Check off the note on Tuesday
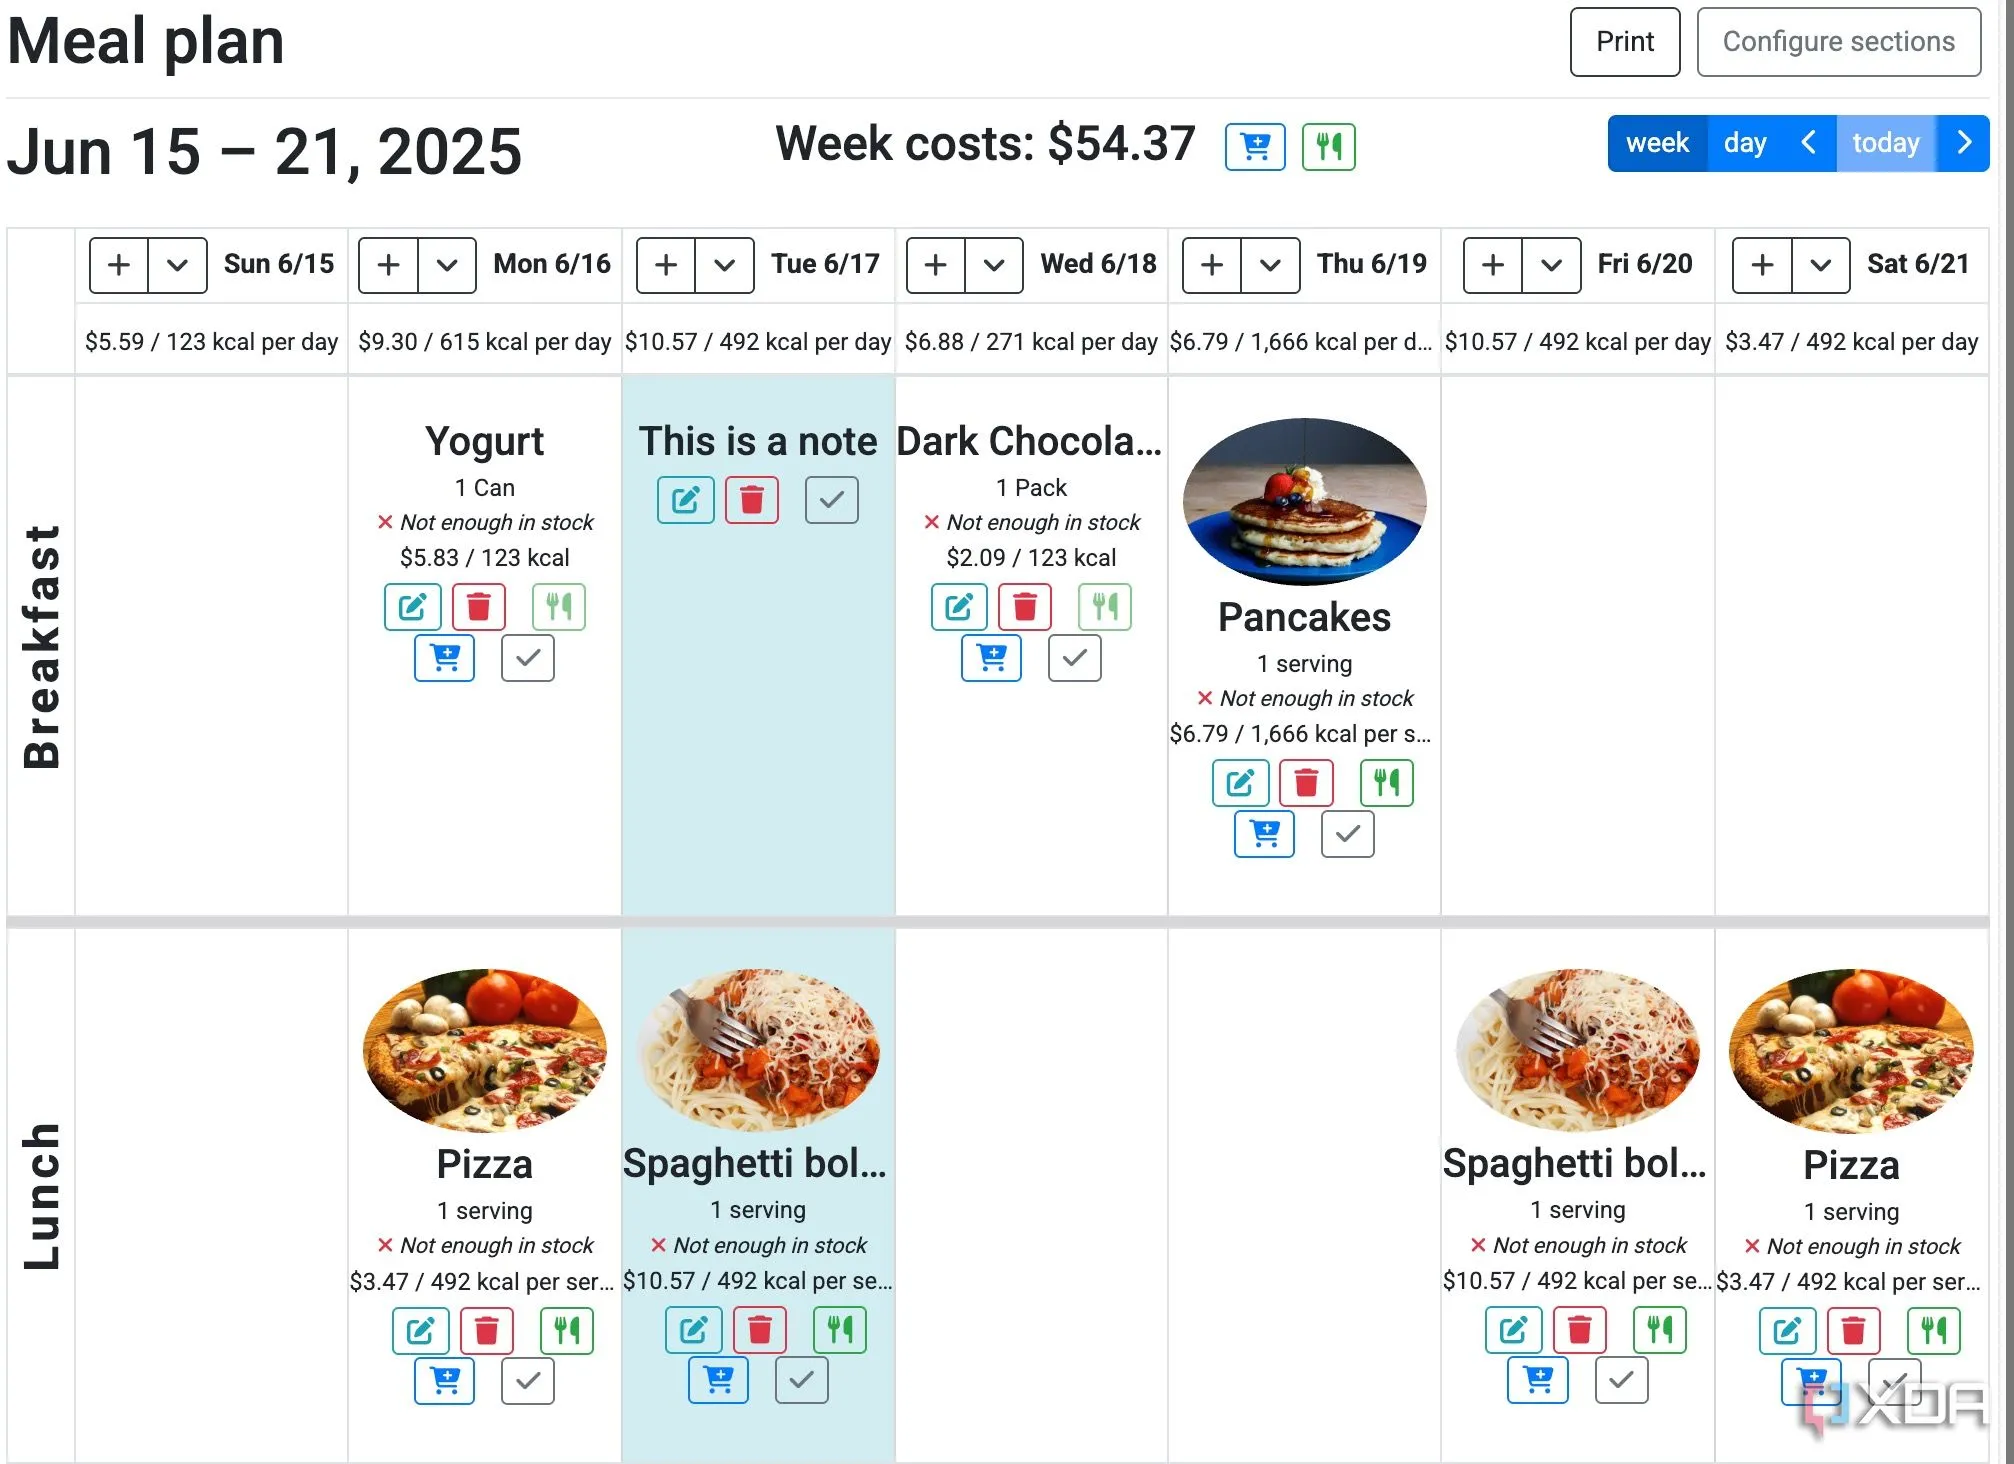This screenshot has width=2014, height=1464. click(831, 500)
